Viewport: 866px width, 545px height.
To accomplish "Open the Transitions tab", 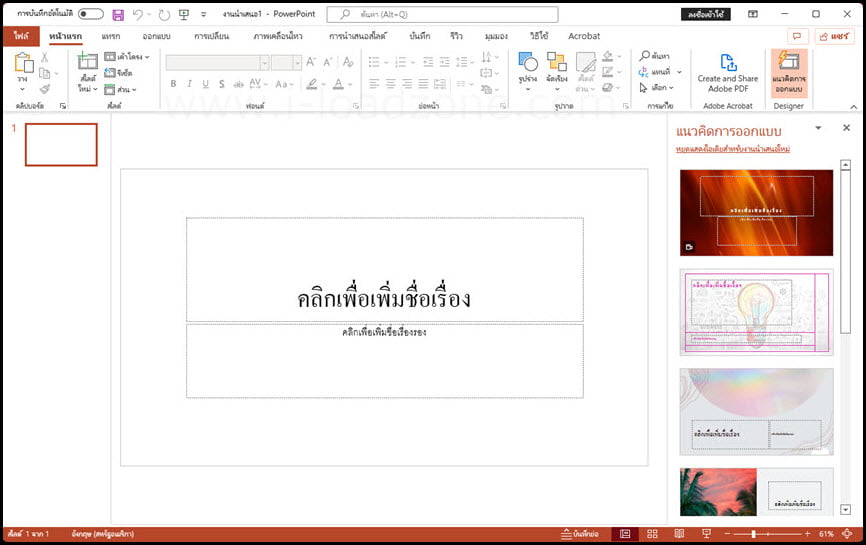I will point(212,36).
